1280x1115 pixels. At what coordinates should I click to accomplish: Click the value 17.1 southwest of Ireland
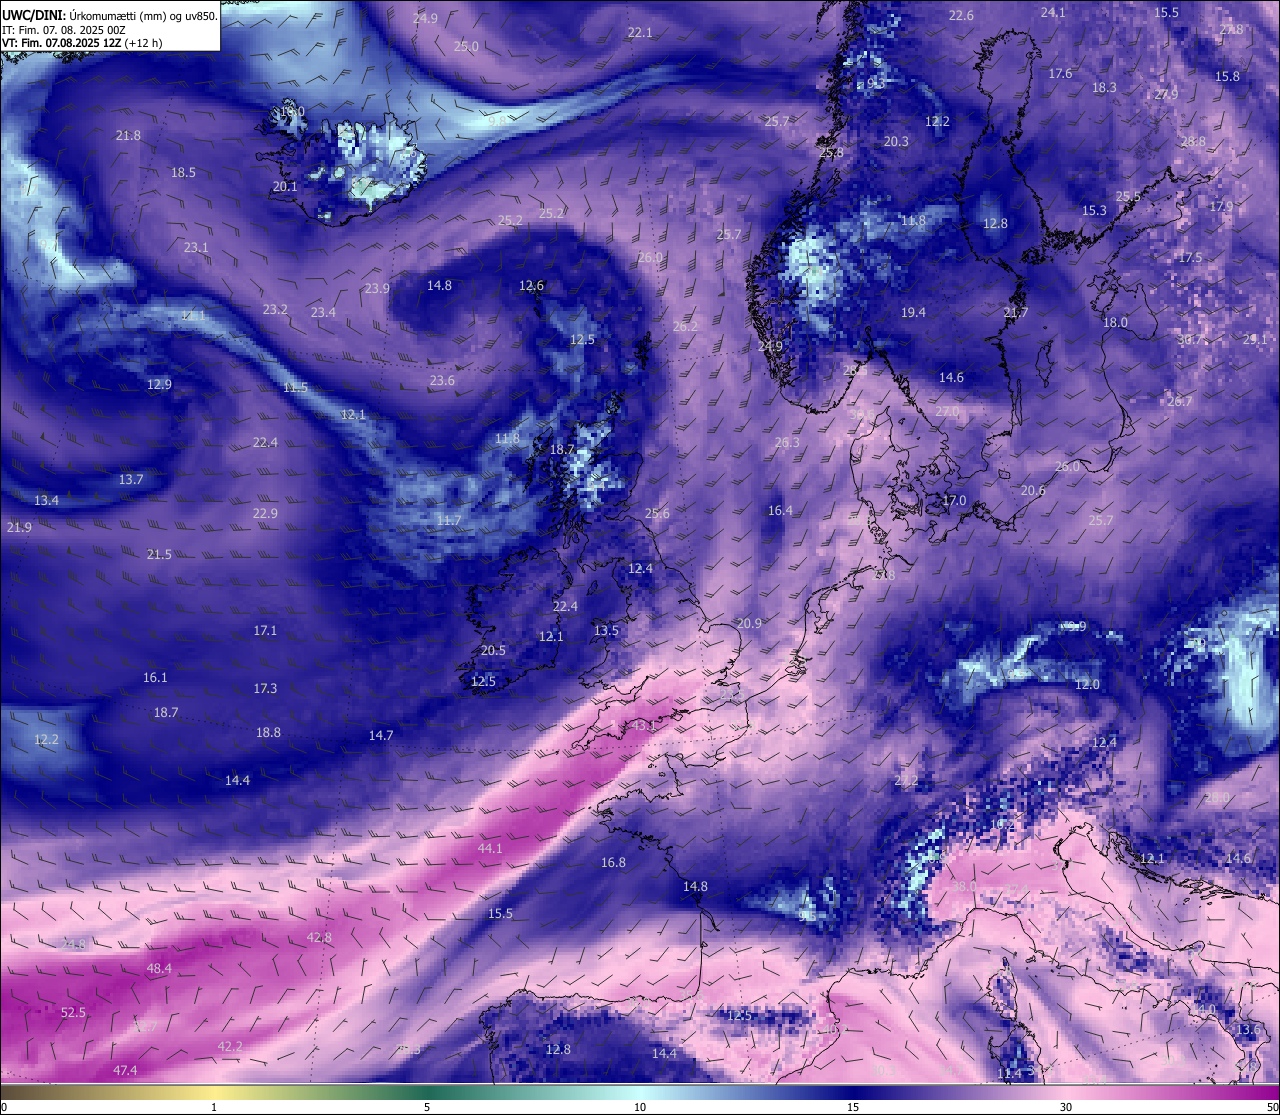pyautogui.click(x=265, y=631)
